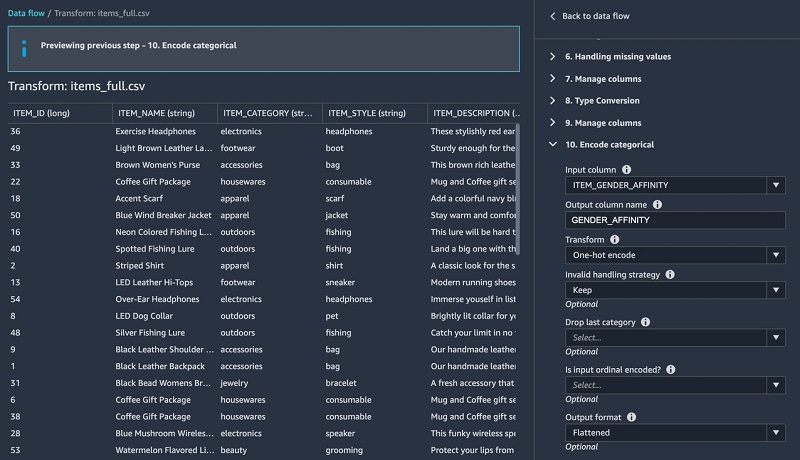Click the Data flow breadcrumb link

click(26, 13)
